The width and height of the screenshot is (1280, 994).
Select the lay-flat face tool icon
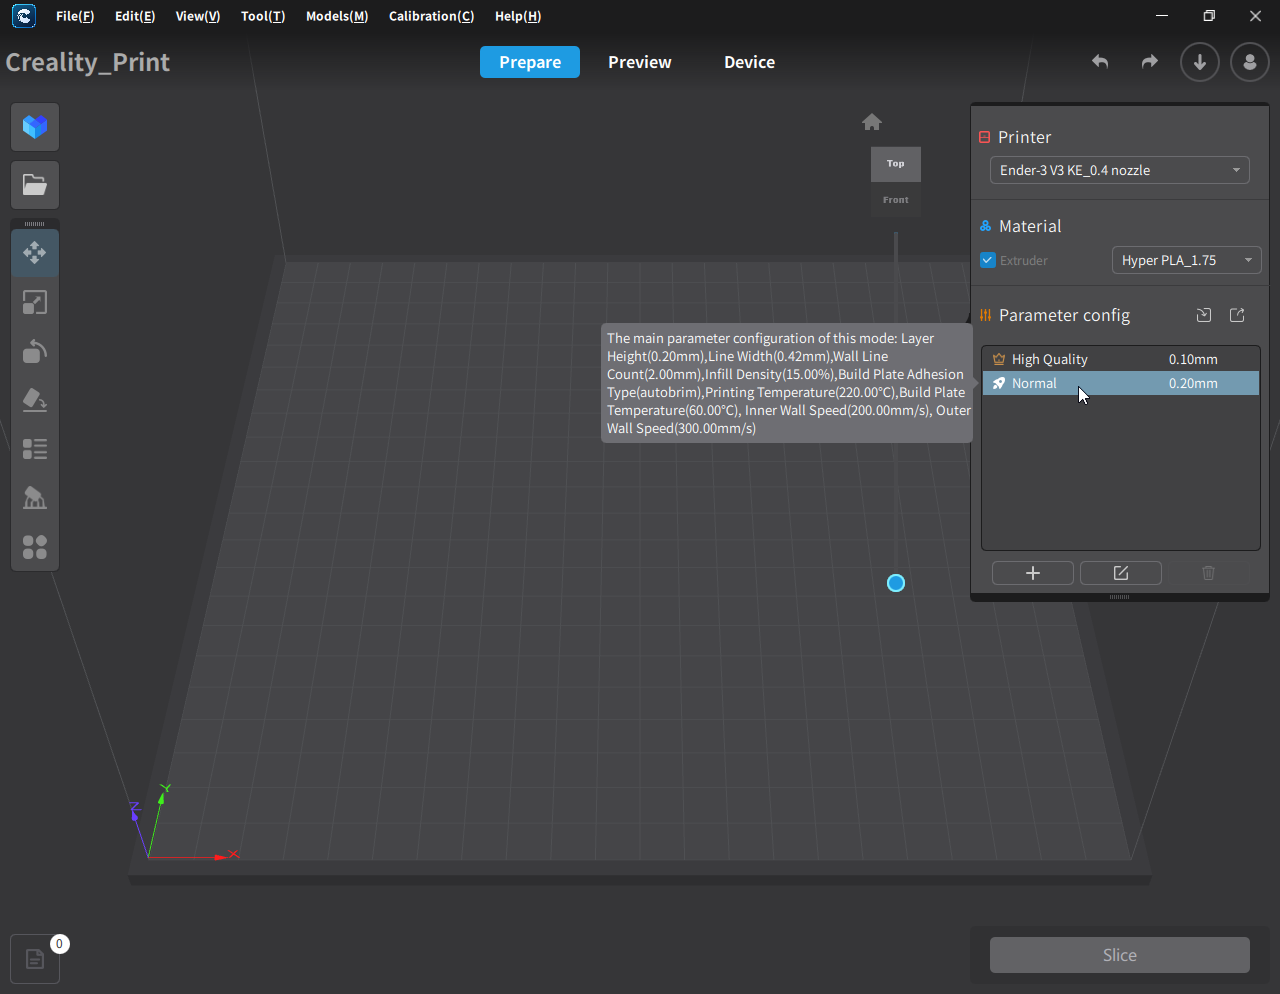coord(35,400)
